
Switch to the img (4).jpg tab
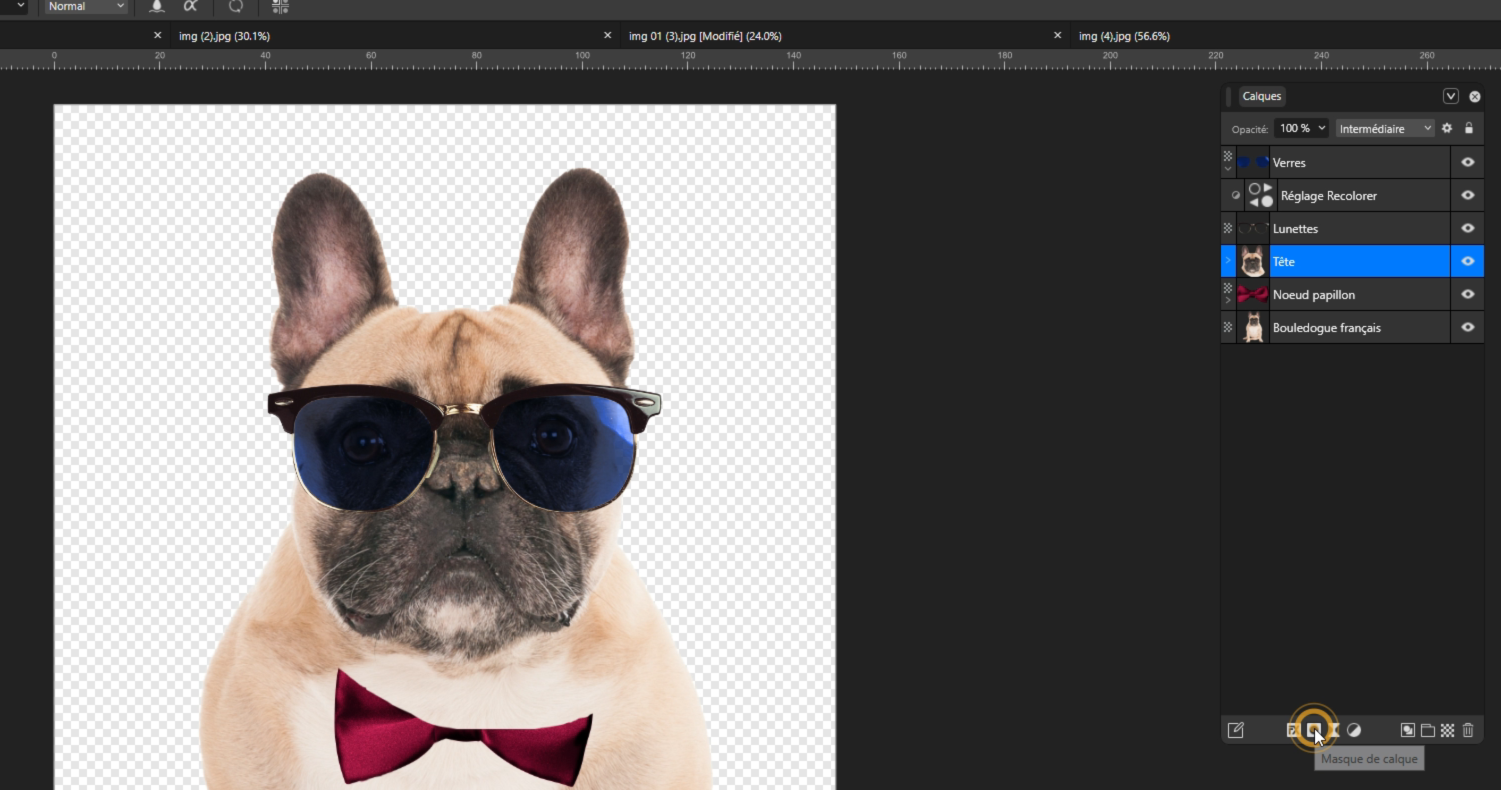(x=1124, y=36)
